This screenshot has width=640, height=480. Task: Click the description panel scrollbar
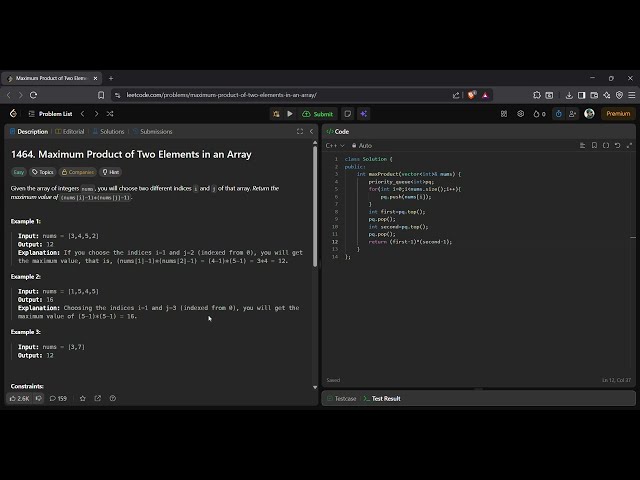[x=315, y=206]
